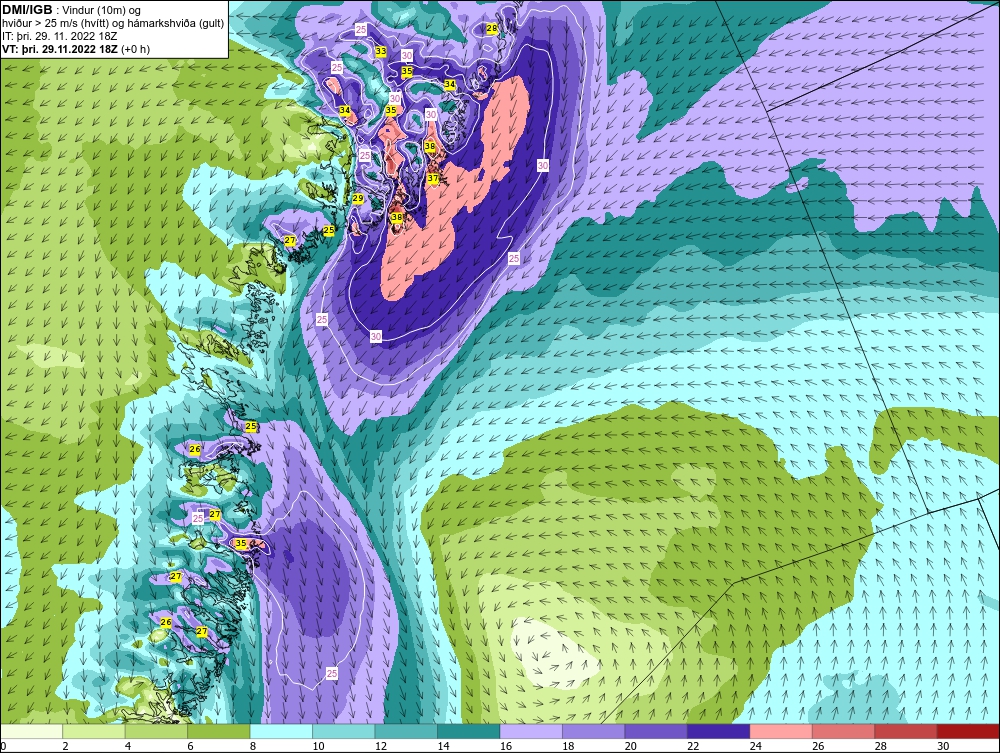1000x753 pixels.
Task: Click legend tick label "14"
Action: (x=443, y=746)
